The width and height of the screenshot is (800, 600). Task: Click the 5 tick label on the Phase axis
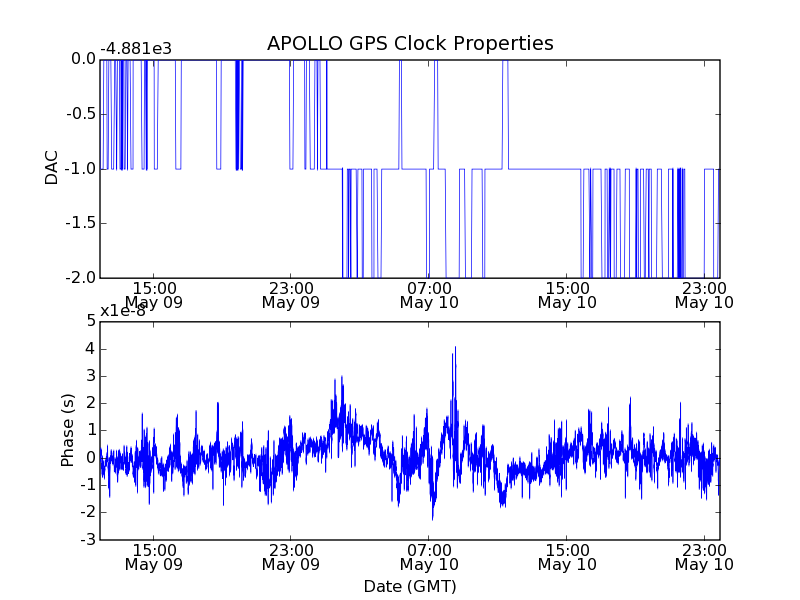91,321
